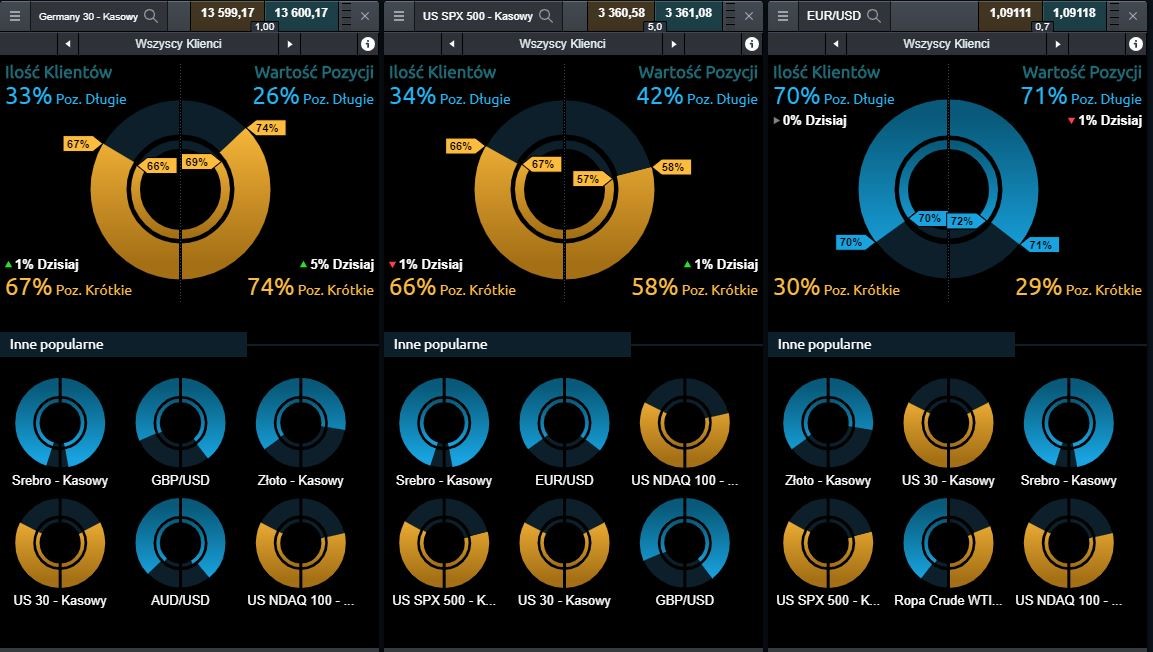Select the Ropa Crude WTI sentiment chart
Screen dimensions: 1153x652
(x=948, y=543)
